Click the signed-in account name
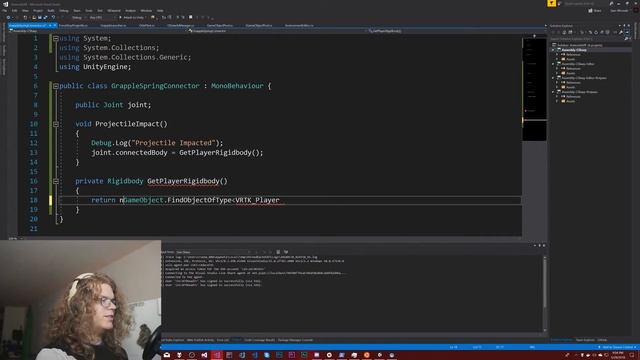The height and width of the screenshot is (360, 640). point(619,11)
